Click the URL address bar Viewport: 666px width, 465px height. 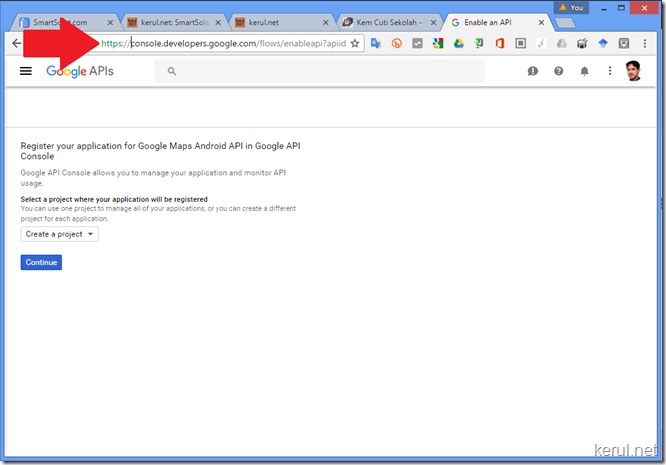224,43
